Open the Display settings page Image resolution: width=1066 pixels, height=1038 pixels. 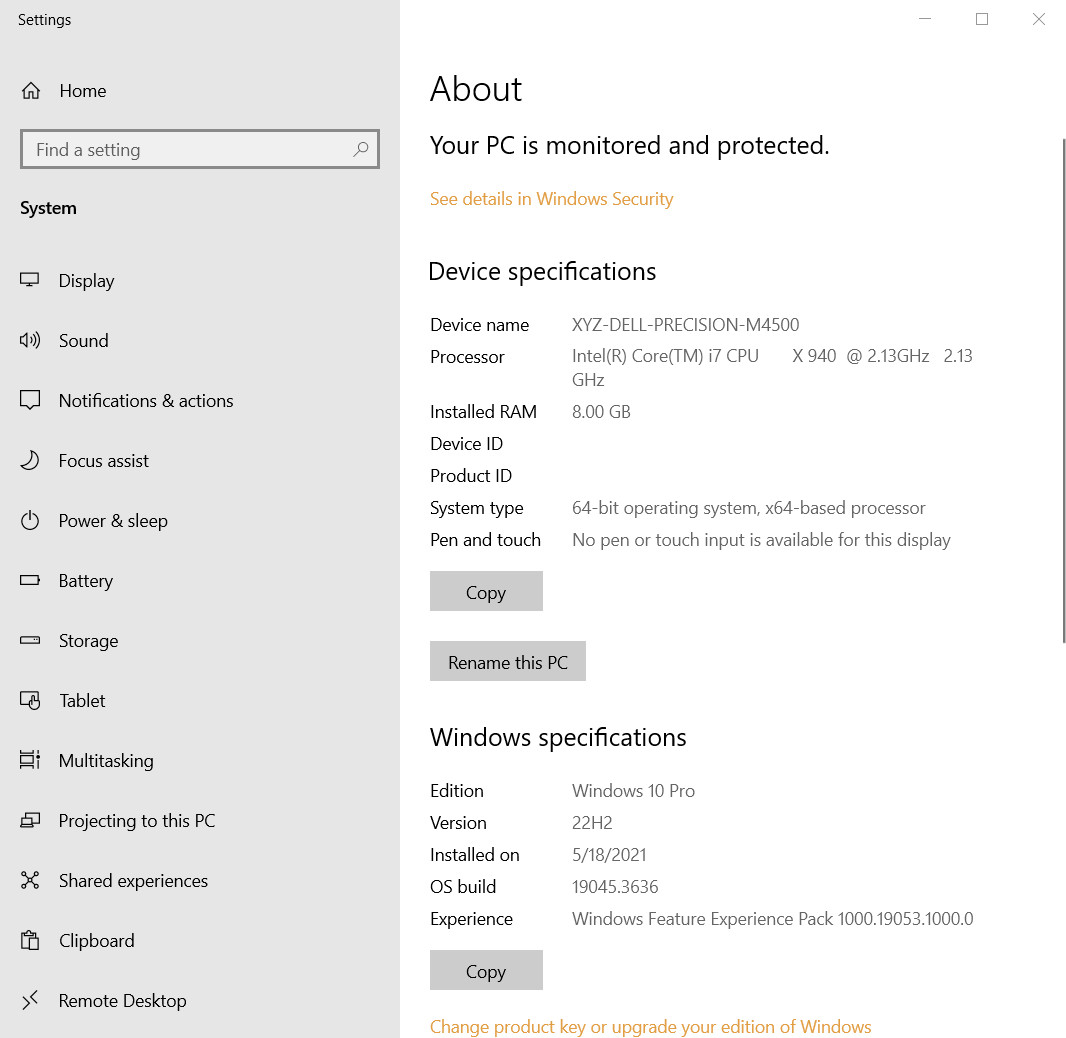[x=86, y=281]
